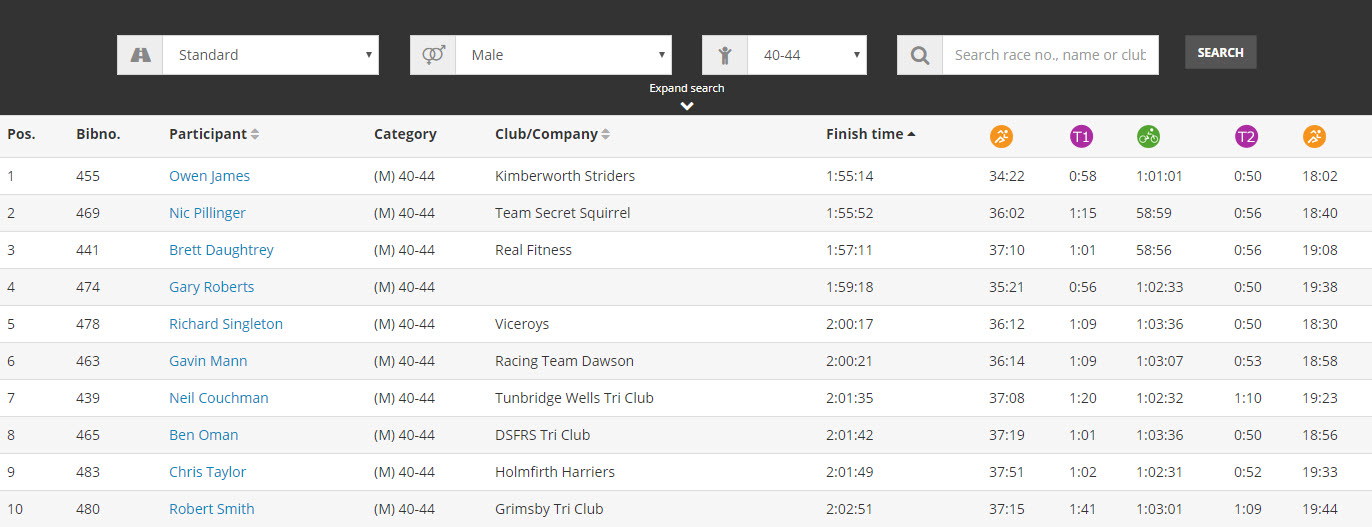This screenshot has height=527, width=1372.
Task: Click the purple T1 transition icon
Action: [1081, 137]
